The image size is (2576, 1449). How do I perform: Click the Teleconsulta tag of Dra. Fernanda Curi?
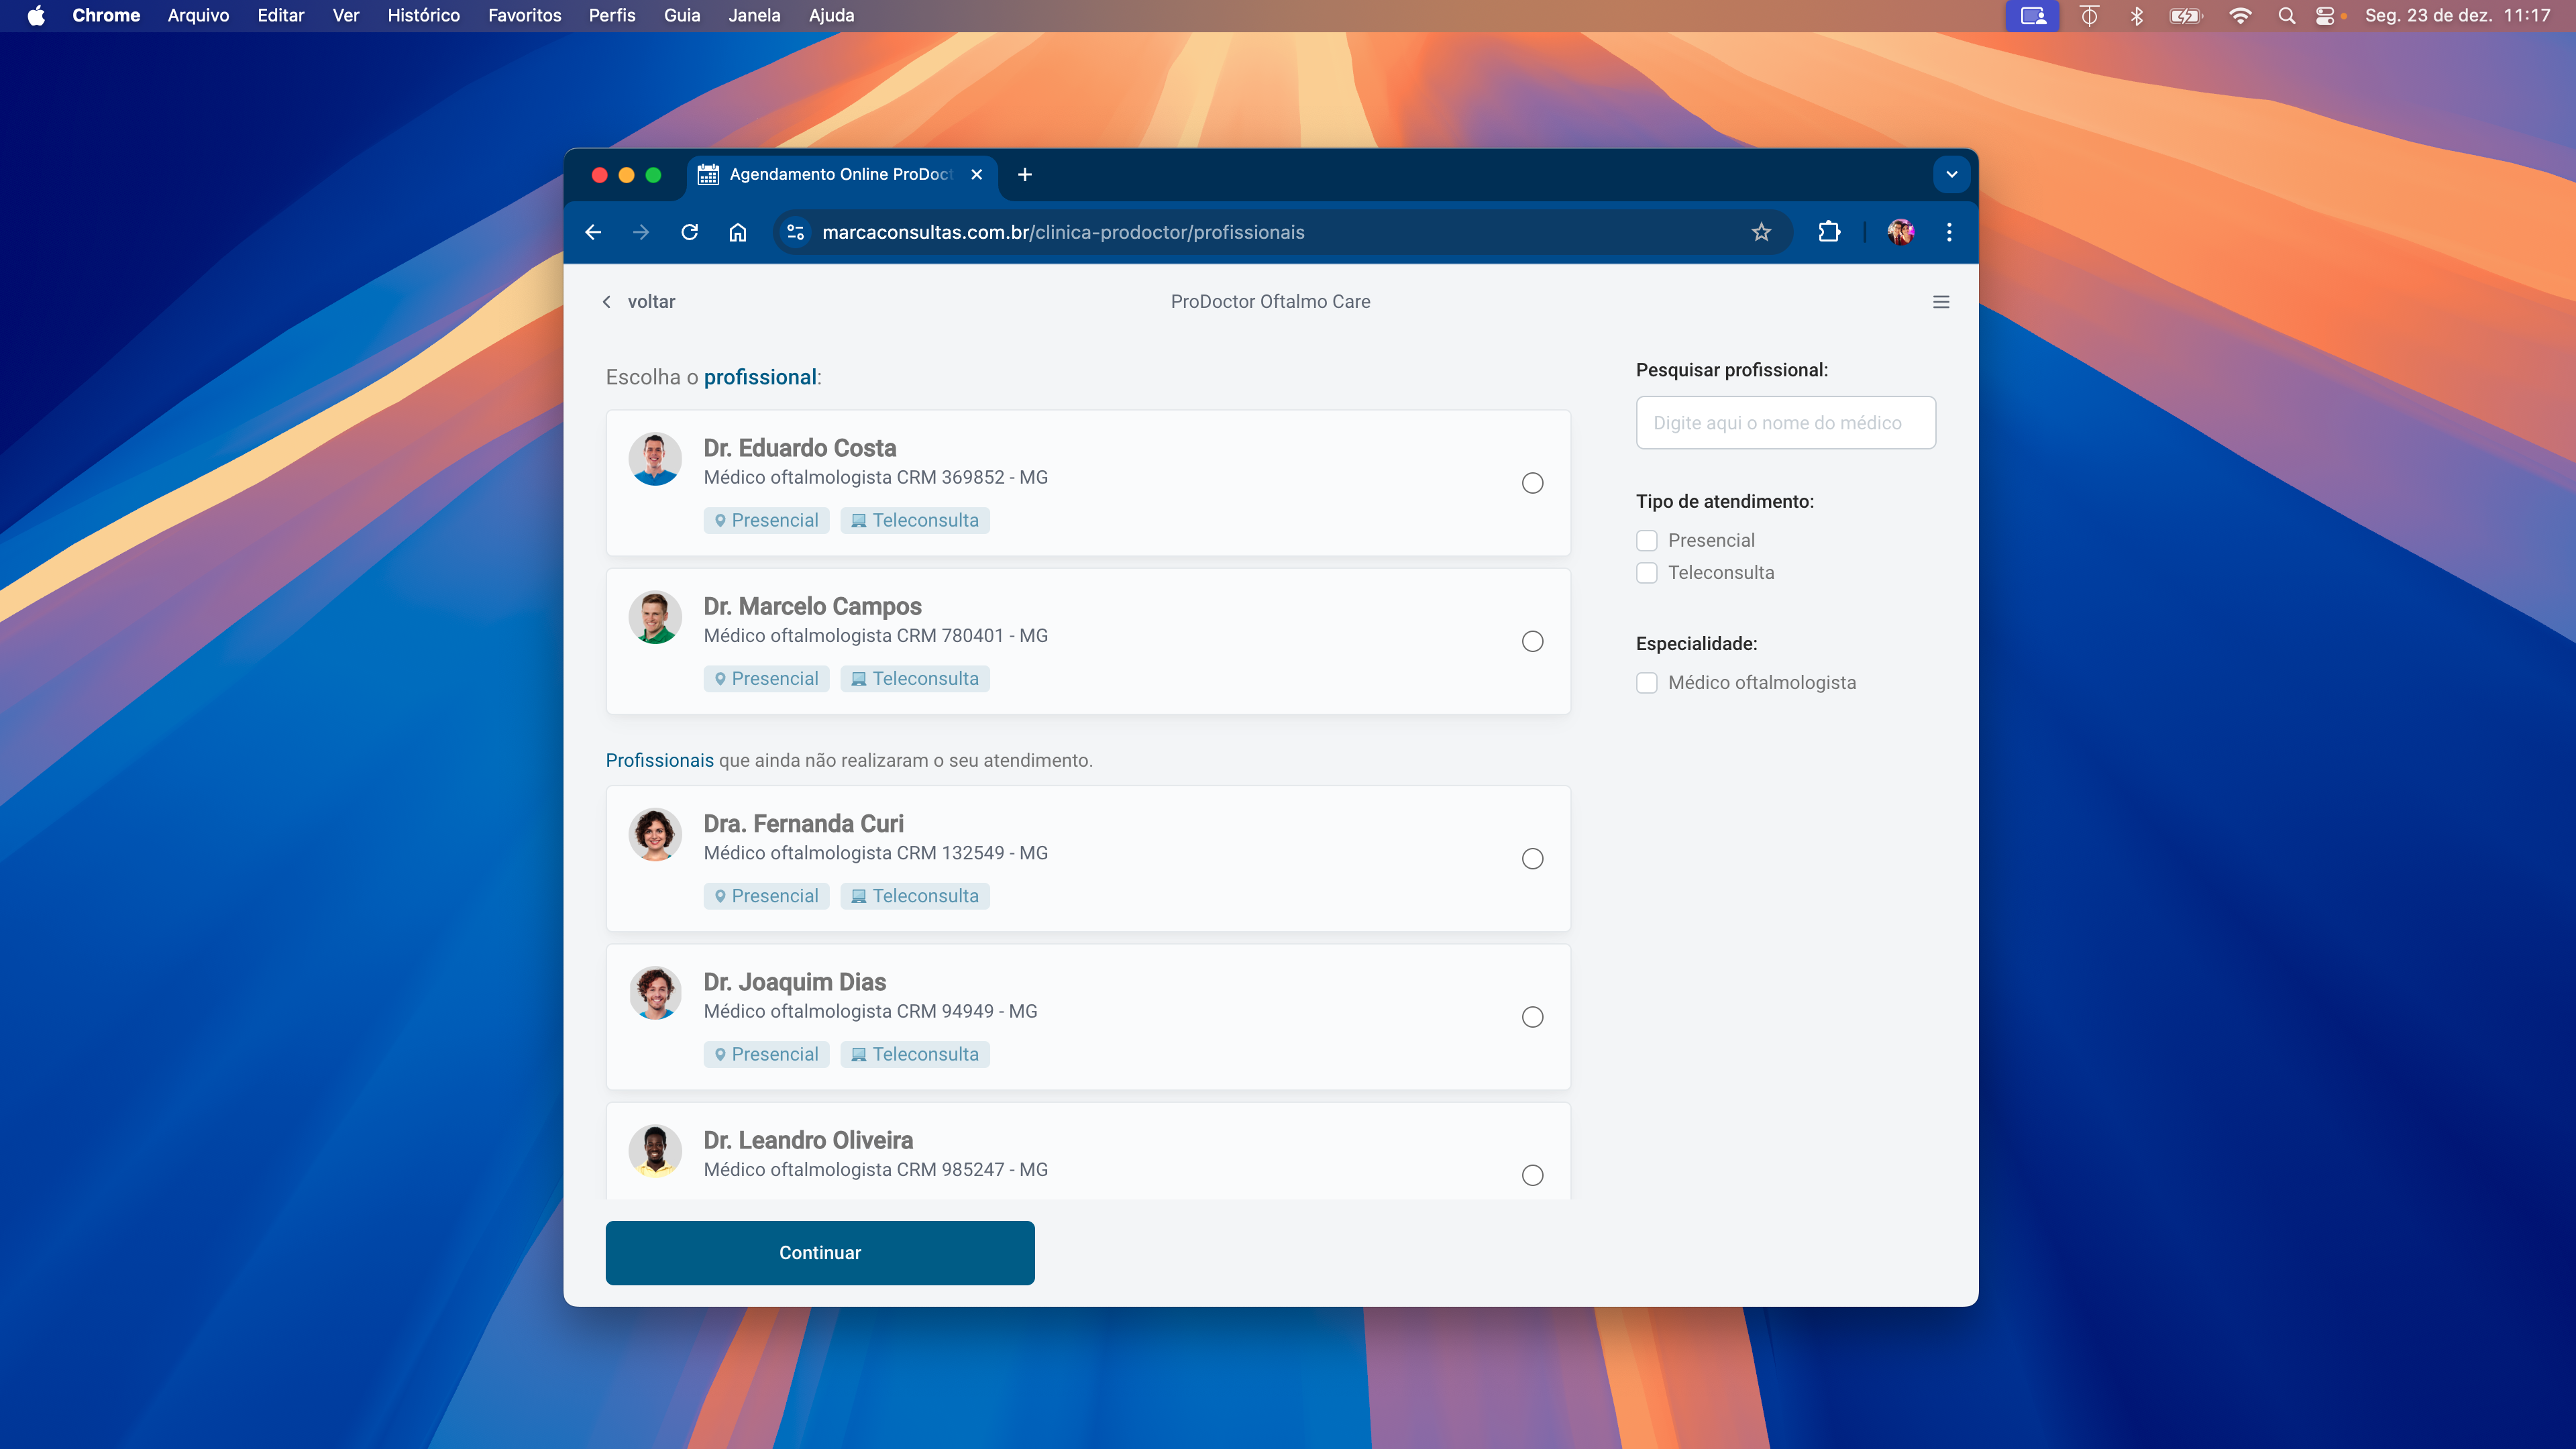(x=915, y=896)
